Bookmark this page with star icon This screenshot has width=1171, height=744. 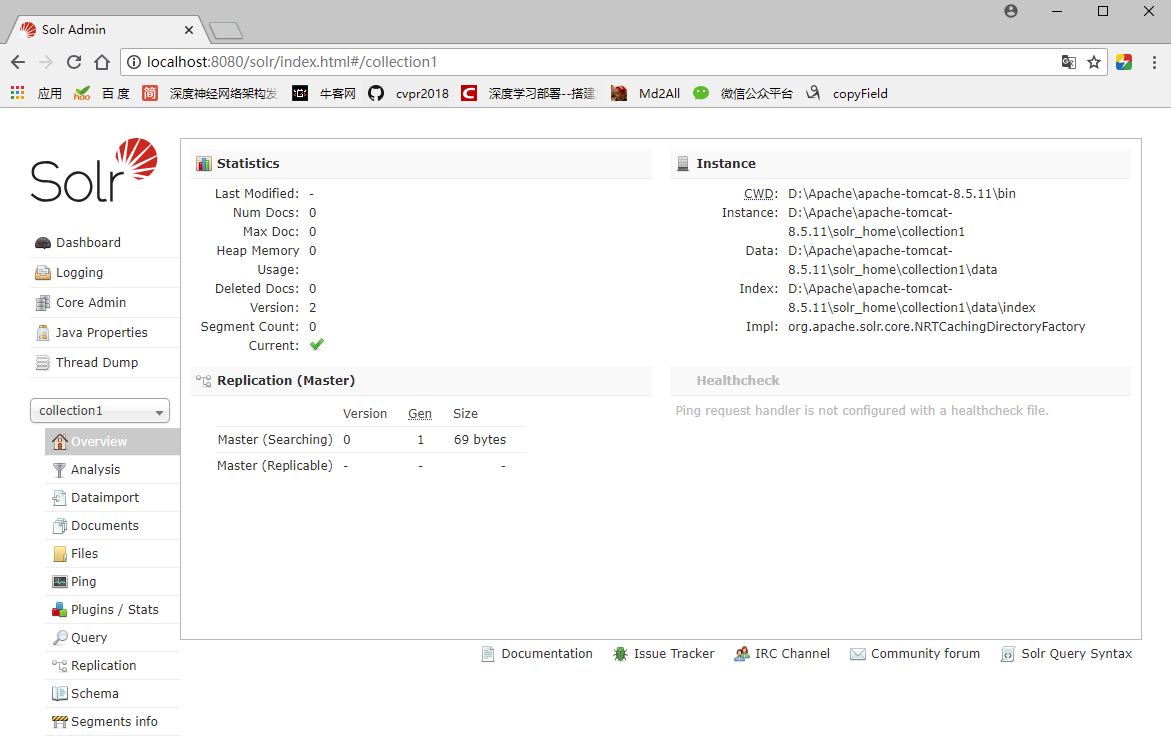[1093, 62]
